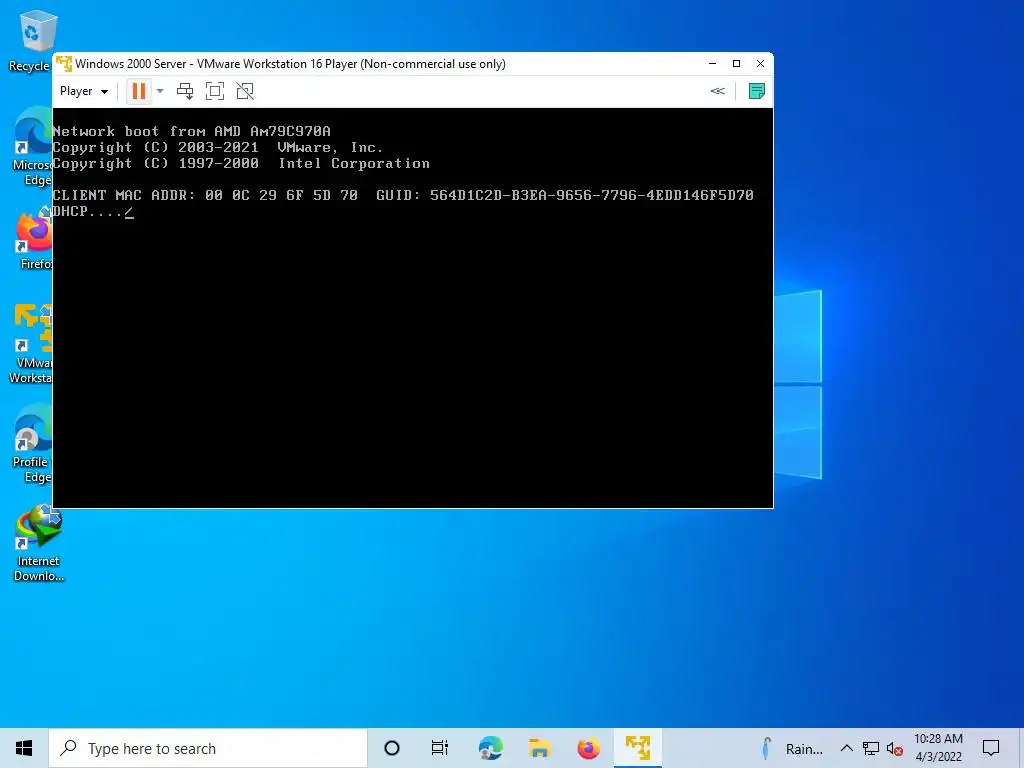Click the muted volume tray icon
The width and height of the screenshot is (1024, 768).
895,748
